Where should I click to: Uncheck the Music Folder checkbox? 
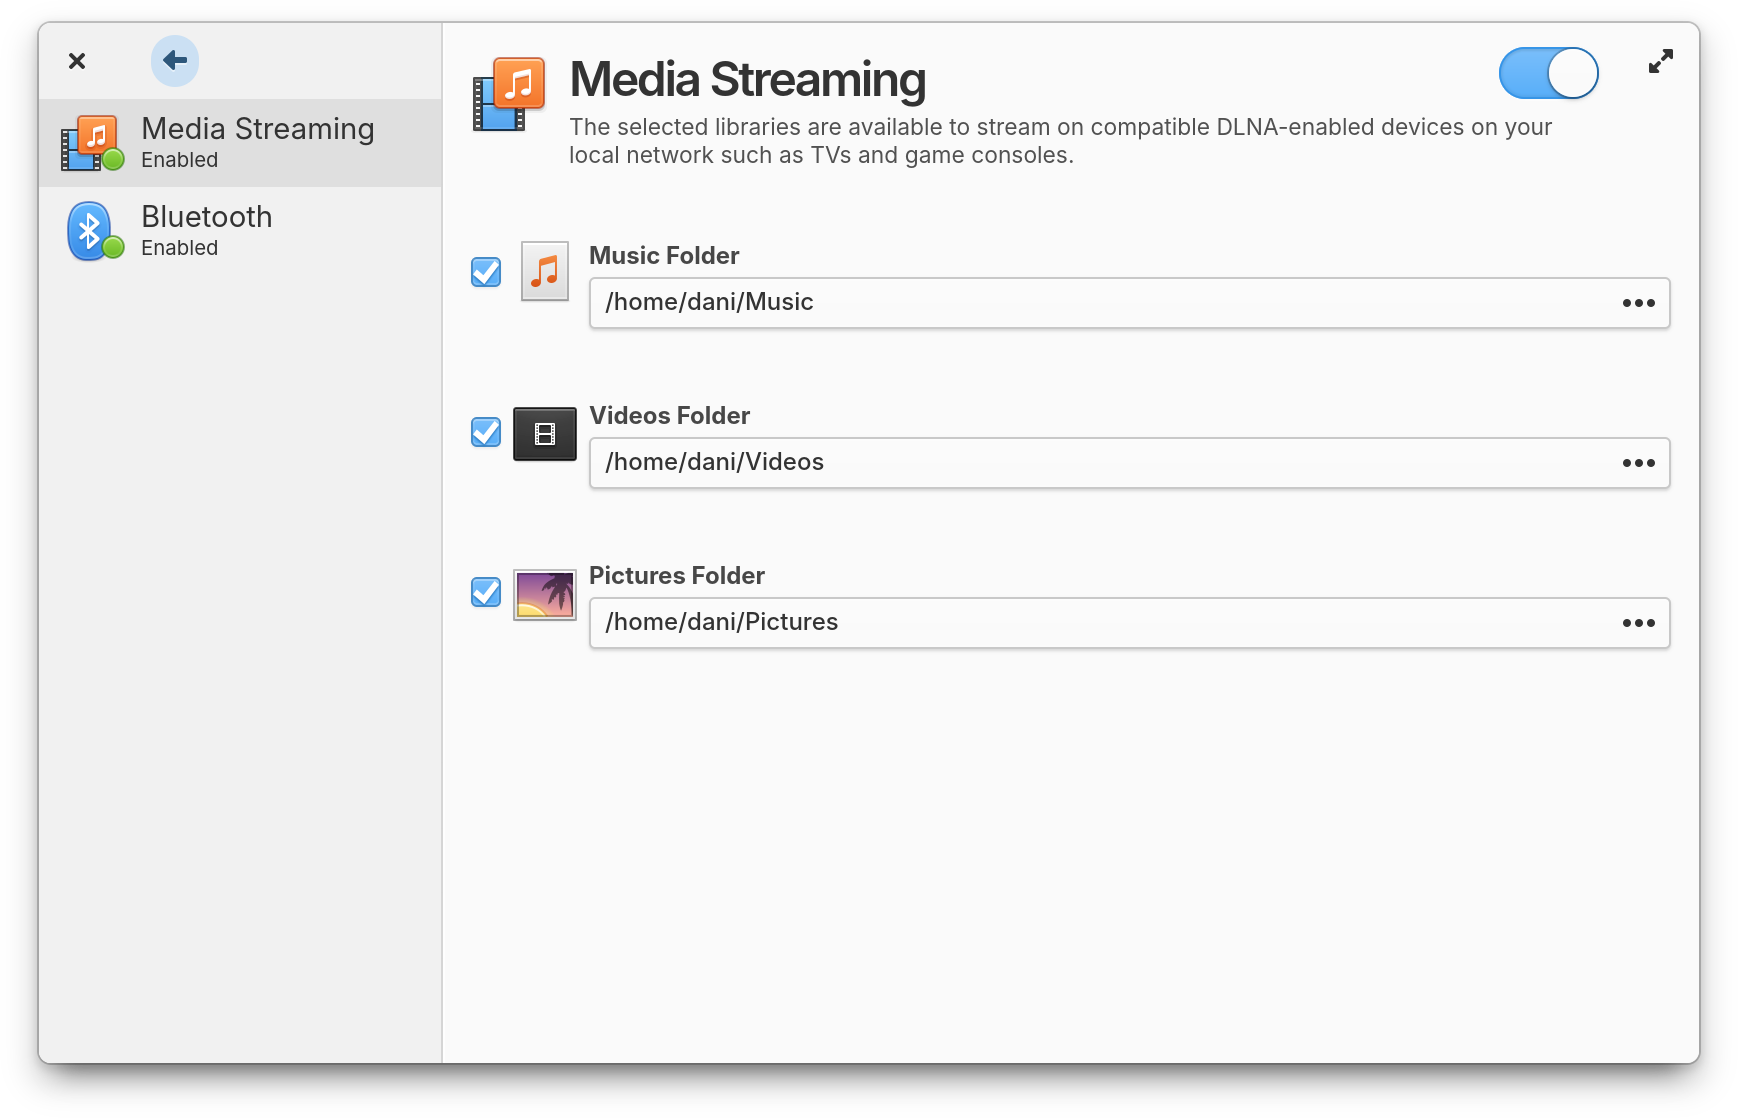(486, 272)
